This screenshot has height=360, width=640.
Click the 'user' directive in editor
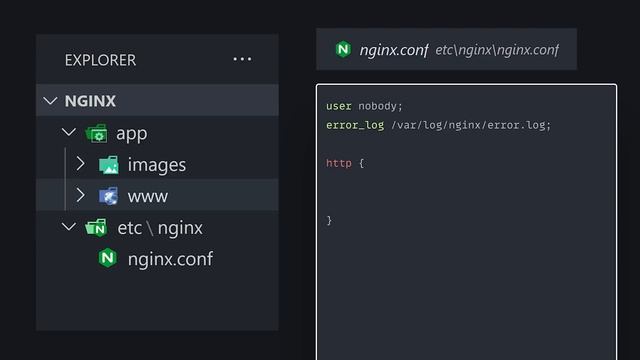[339, 106]
